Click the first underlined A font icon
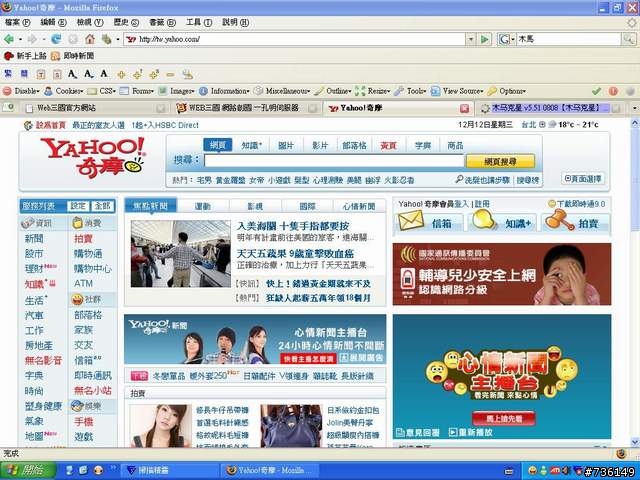Viewport: 640px width, 480px height. (x=72, y=74)
